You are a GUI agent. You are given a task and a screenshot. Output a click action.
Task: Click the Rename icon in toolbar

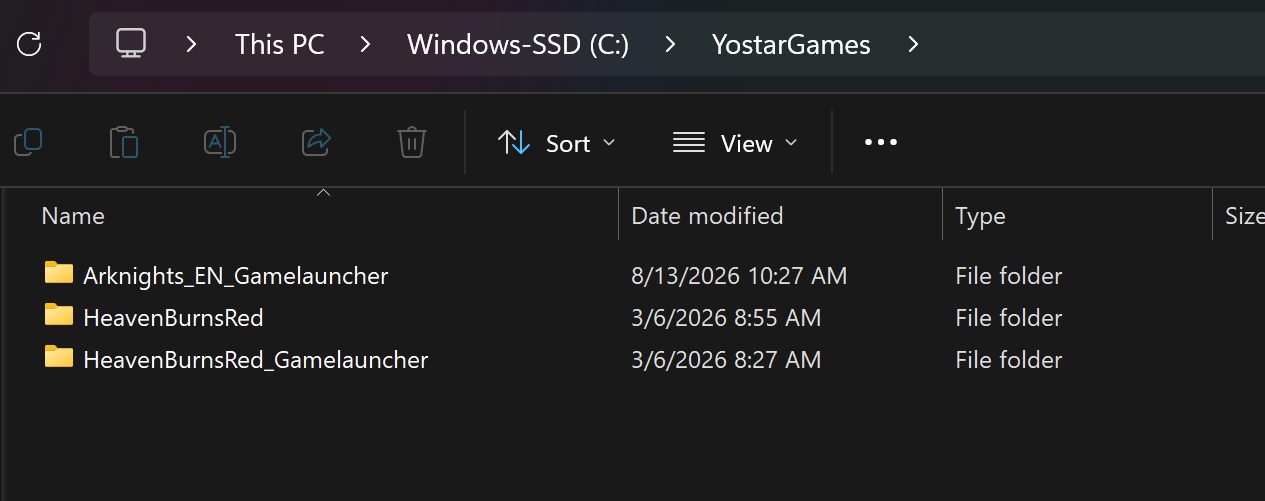pos(220,143)
